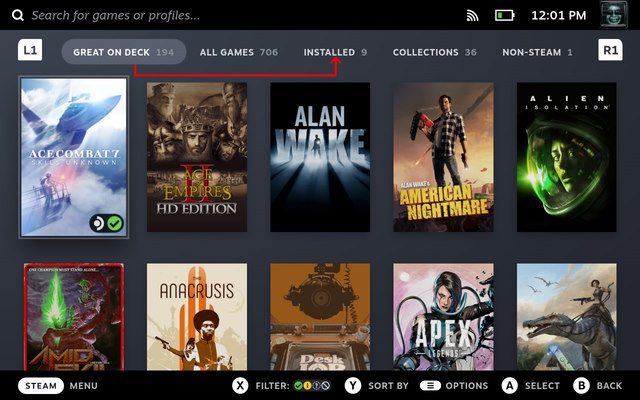This screenshot has width=640, height=400.
Task: Open the Apex Legends game cover
Action: 443,317
